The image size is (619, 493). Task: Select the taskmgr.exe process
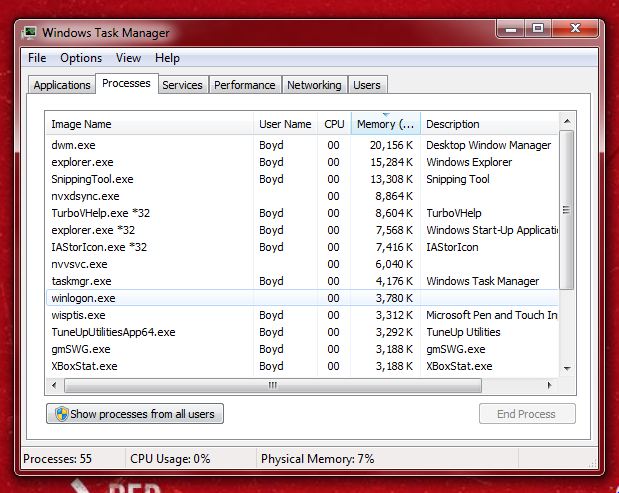[302, 281]
